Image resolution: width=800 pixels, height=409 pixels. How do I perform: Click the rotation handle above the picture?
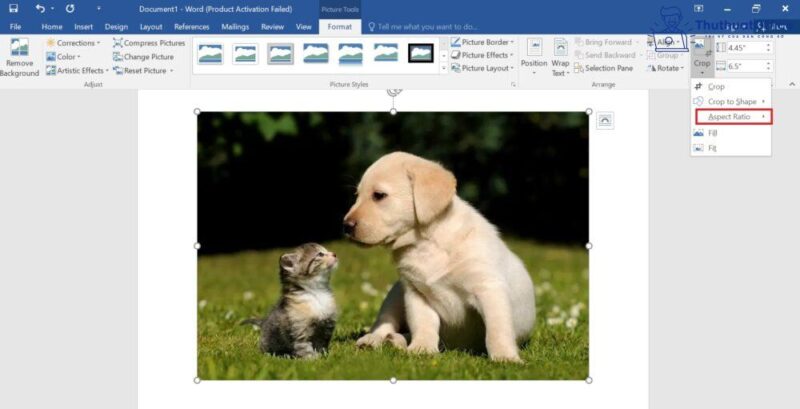[x=393, y=92]
